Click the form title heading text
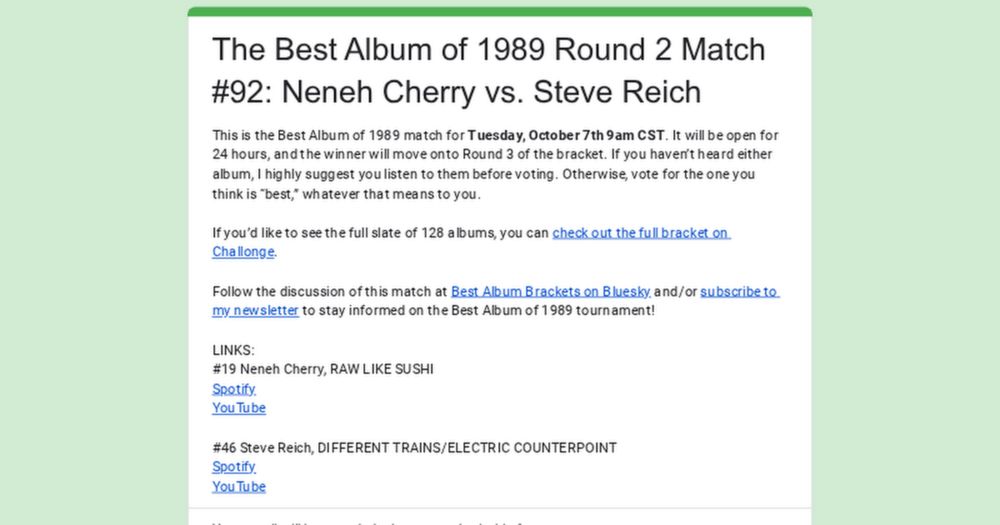The image size is (1000, 525). click(x=488, y=70)
